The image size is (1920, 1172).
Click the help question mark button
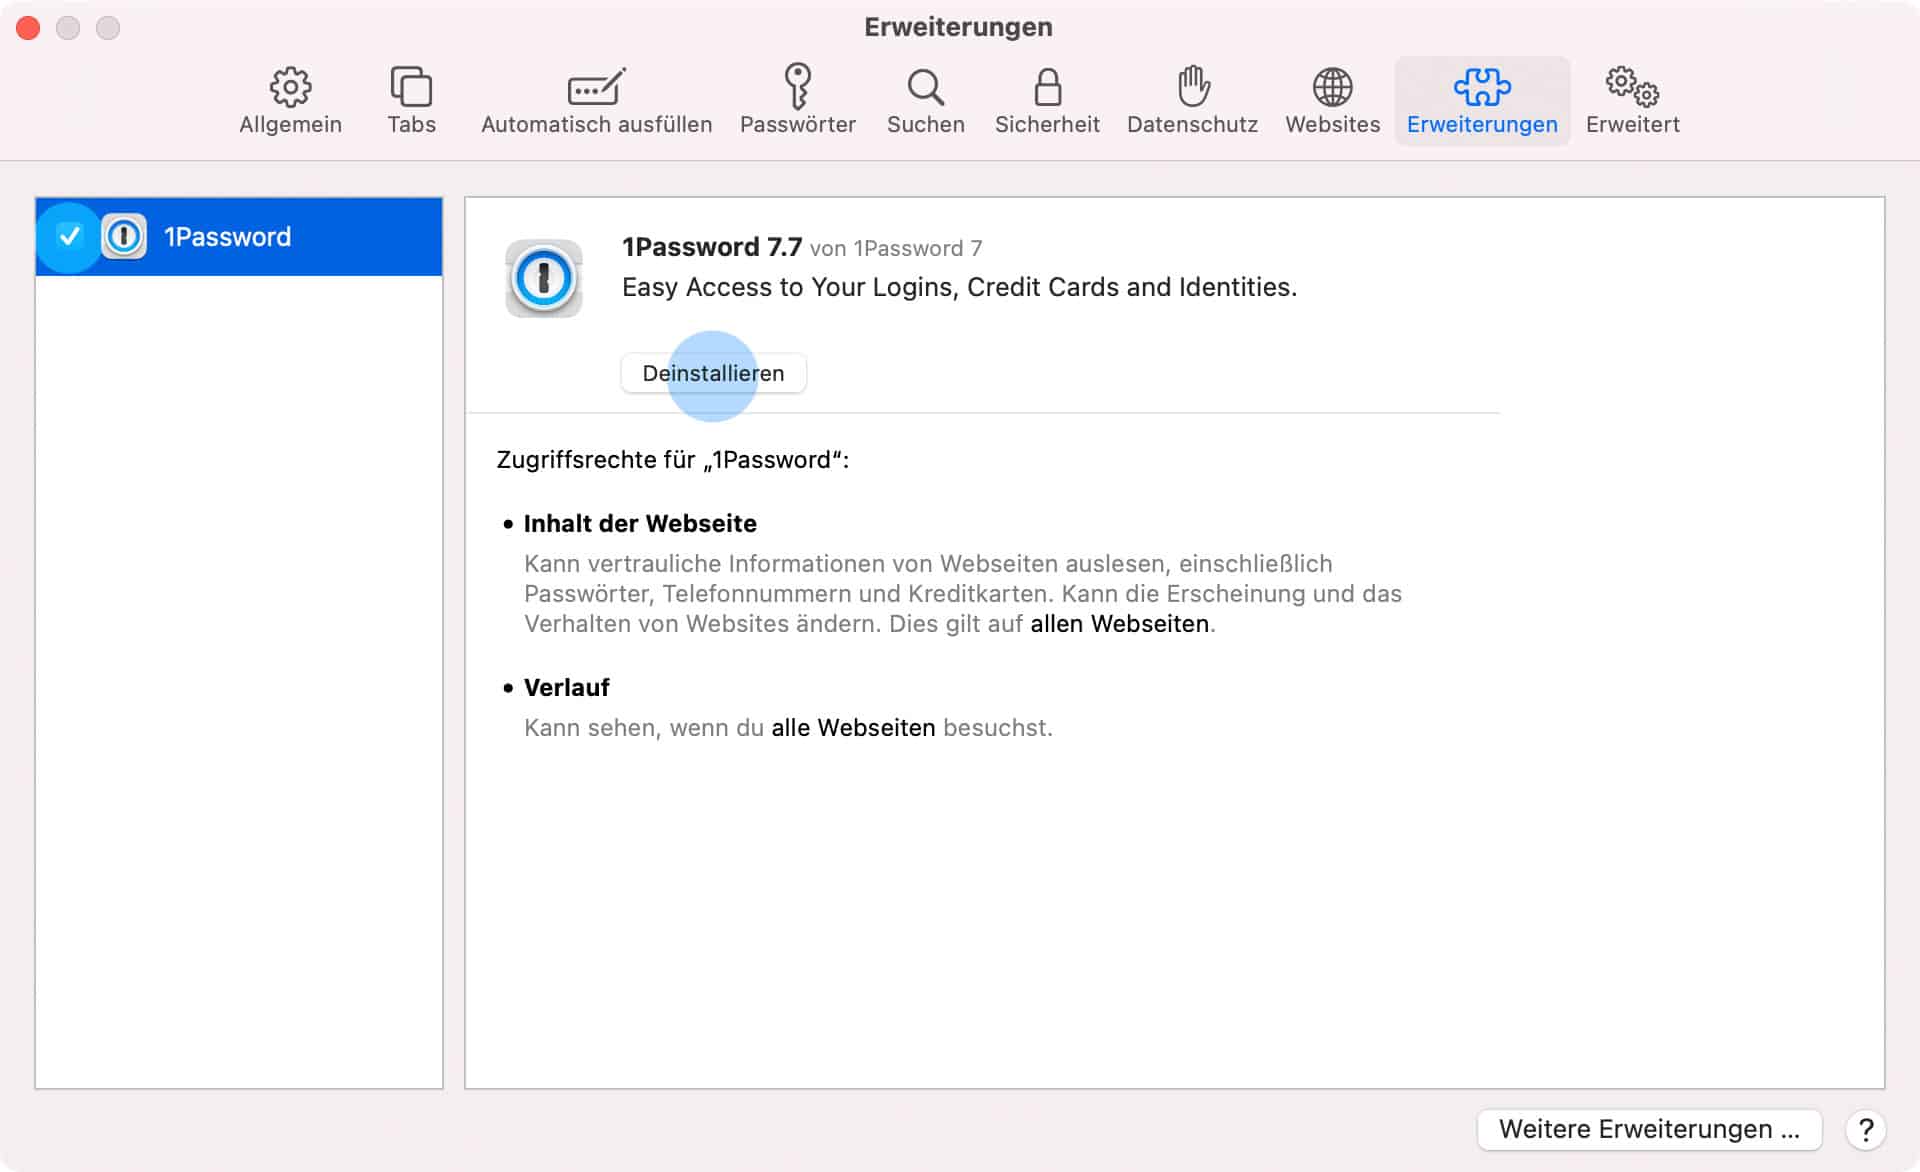1865,1130
